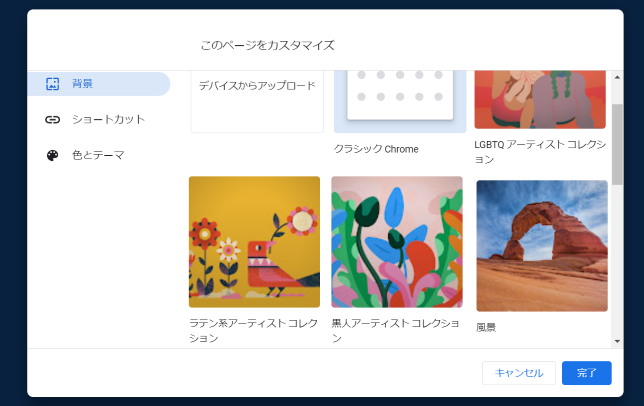Open the 風景 landscape arch thumbnail
Image resolution: width=644 pixels, height=406 pixels.
click(x=542, y=246)
